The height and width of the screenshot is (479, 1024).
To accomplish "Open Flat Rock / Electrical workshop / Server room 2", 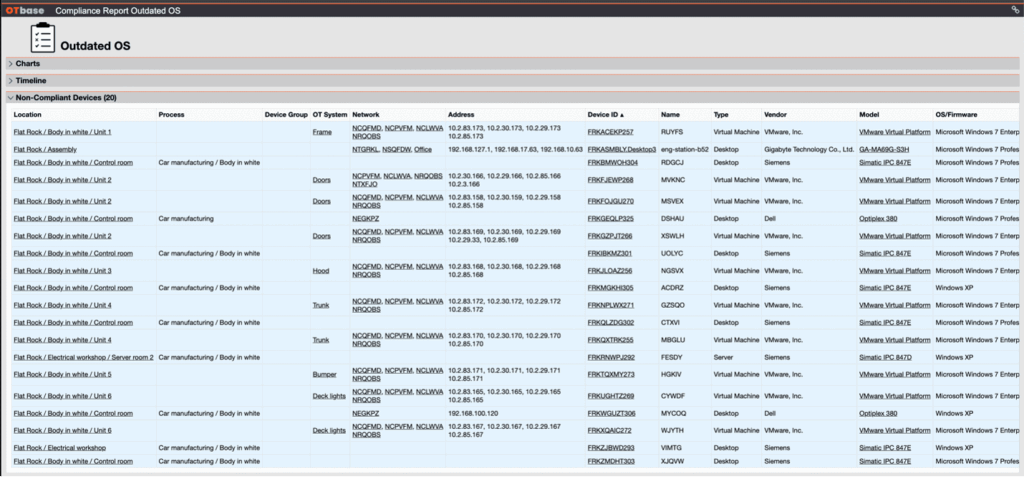I will point(84,357).
